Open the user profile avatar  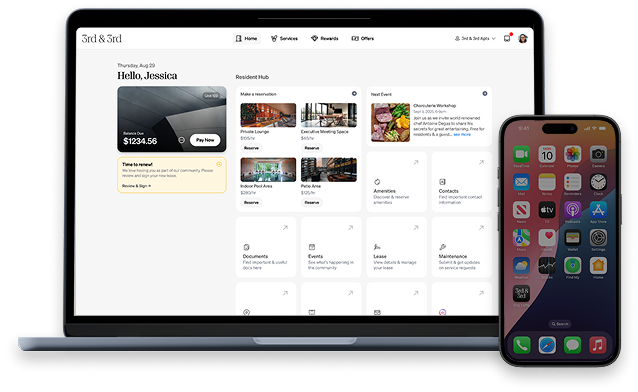pyautogui.click(x=523, y=39)
